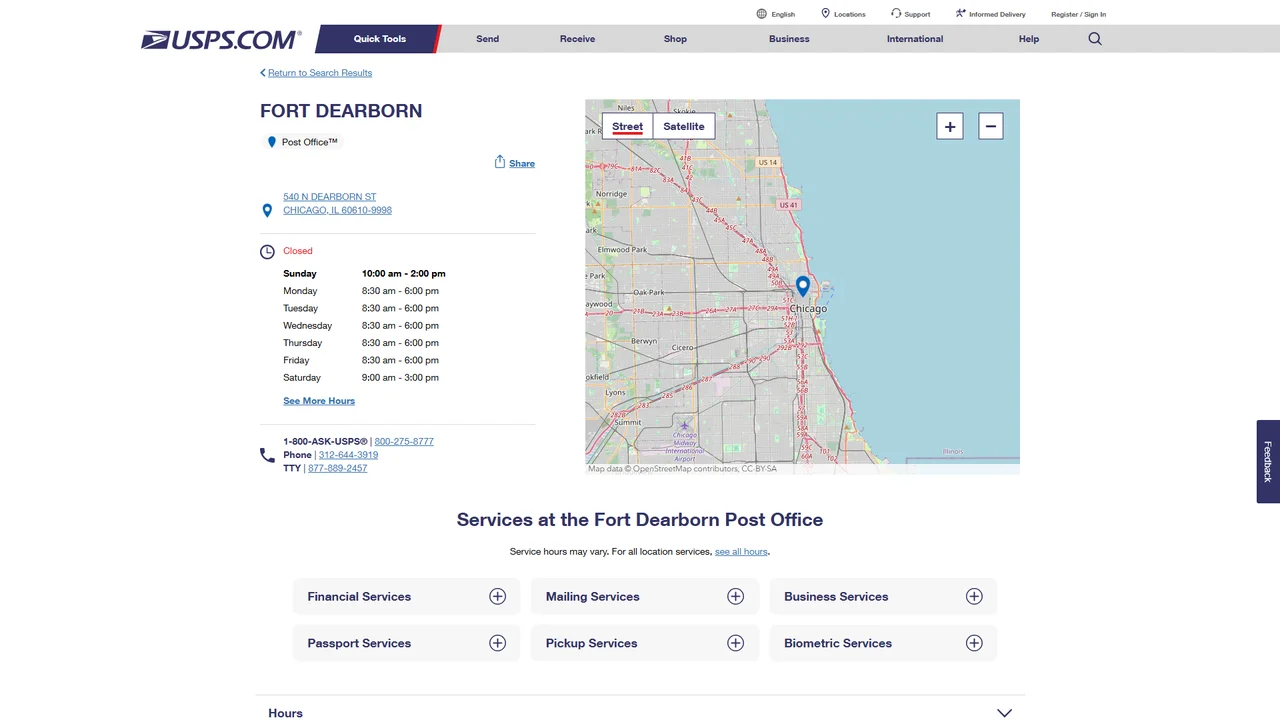1280x720 pixels.
Task: Click See More Hours link
Action: (319, 401)
